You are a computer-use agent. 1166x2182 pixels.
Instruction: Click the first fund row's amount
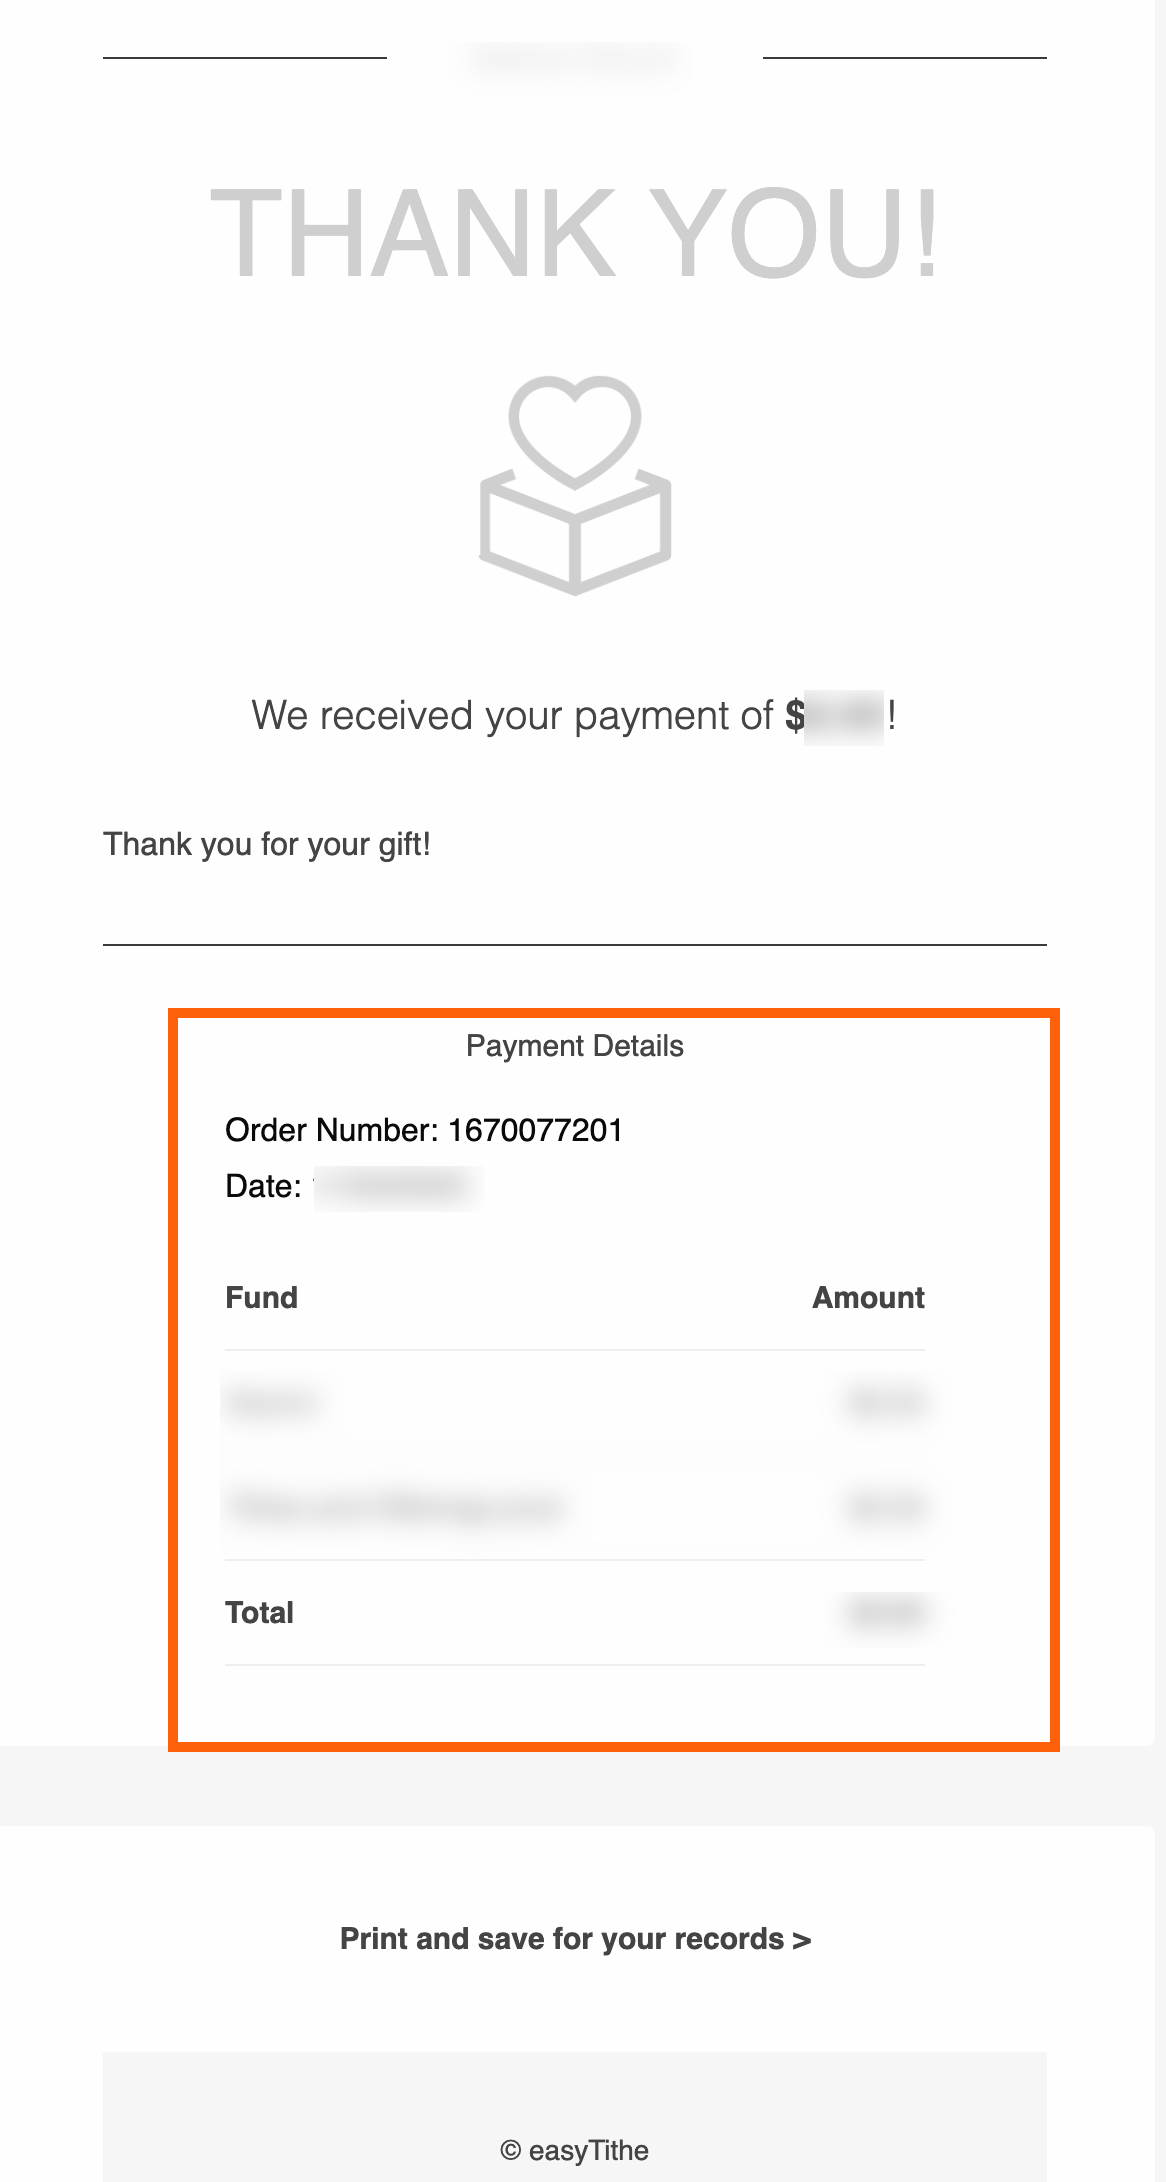tap(884, 1403)
